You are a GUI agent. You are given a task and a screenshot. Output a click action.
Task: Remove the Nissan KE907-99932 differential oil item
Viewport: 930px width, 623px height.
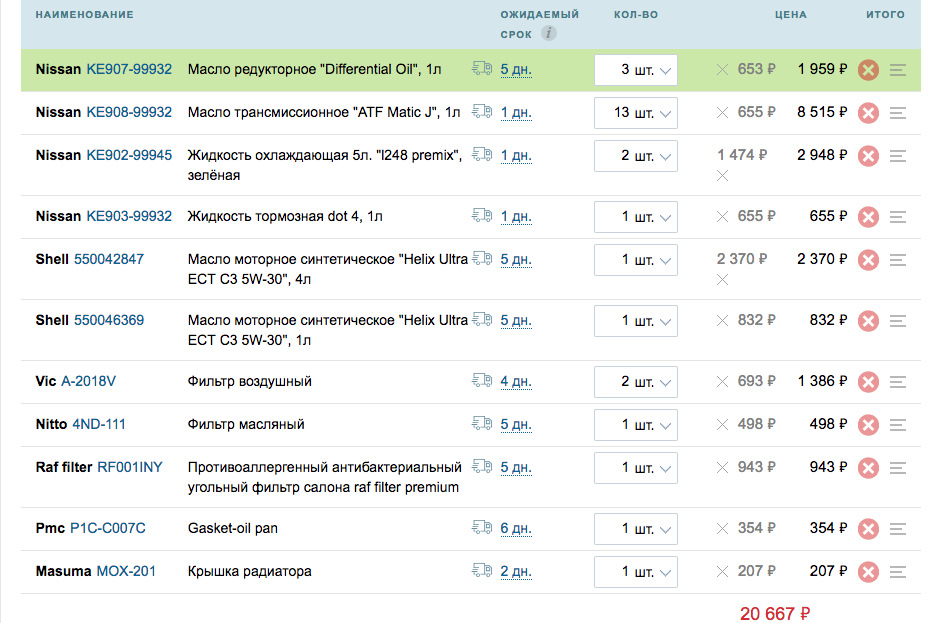pos(868,70)
